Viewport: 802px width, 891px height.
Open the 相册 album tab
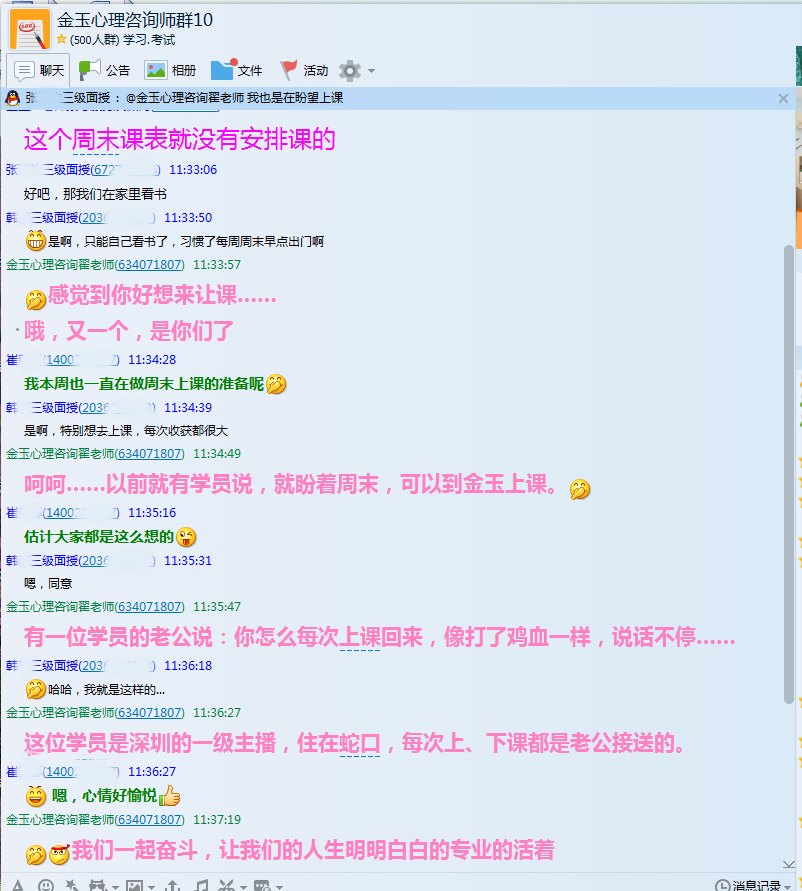point(170,70)
